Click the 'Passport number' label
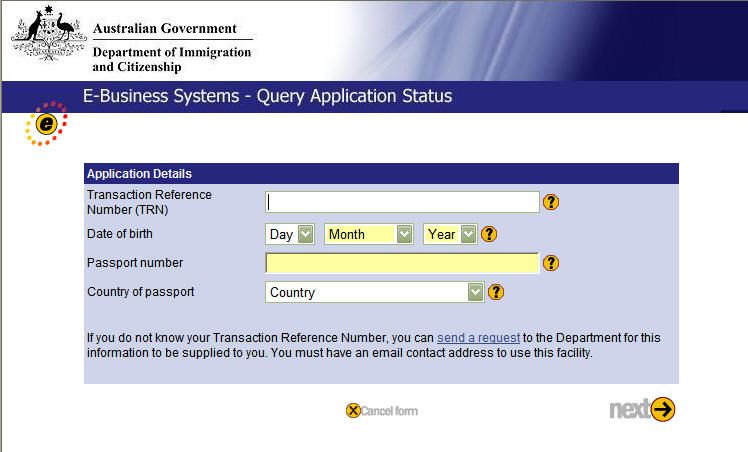Viewport: 748px width, 452px height. point(135,263)
